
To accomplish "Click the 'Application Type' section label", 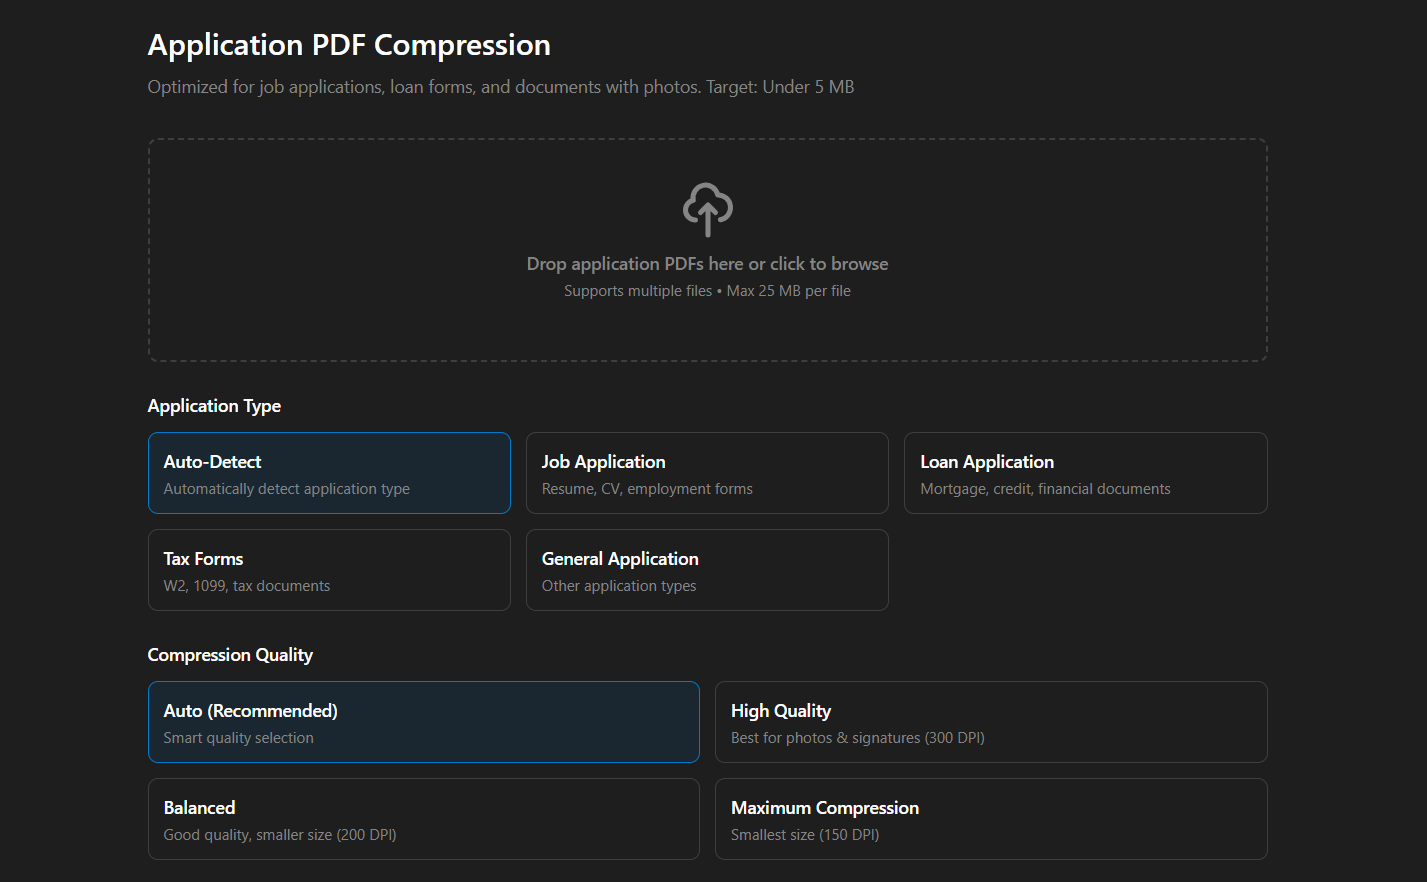I will [214, 406].
